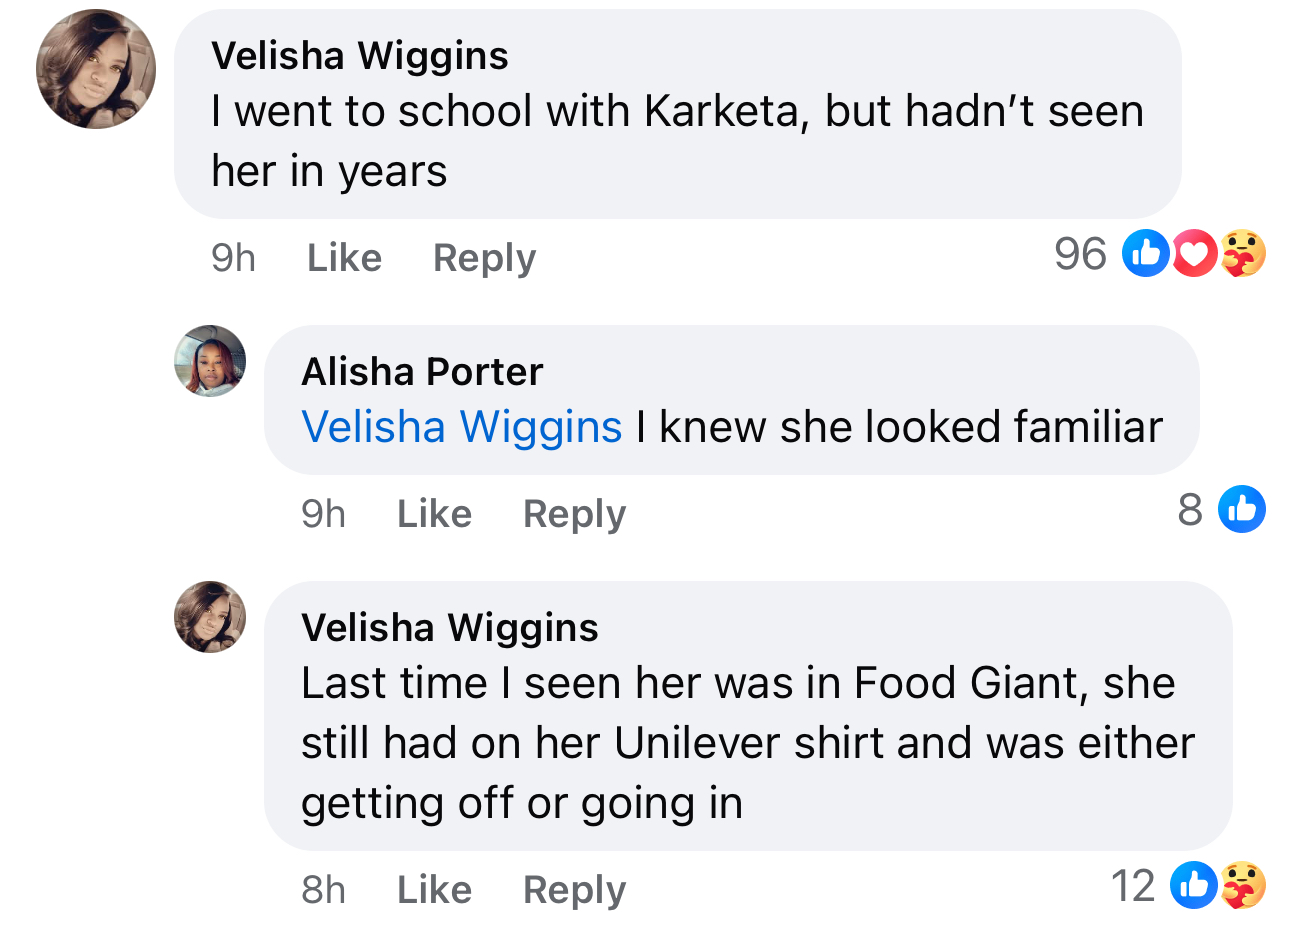
Task: Open Velisha Wiggins name on the top comment
Action: point(360,56)
